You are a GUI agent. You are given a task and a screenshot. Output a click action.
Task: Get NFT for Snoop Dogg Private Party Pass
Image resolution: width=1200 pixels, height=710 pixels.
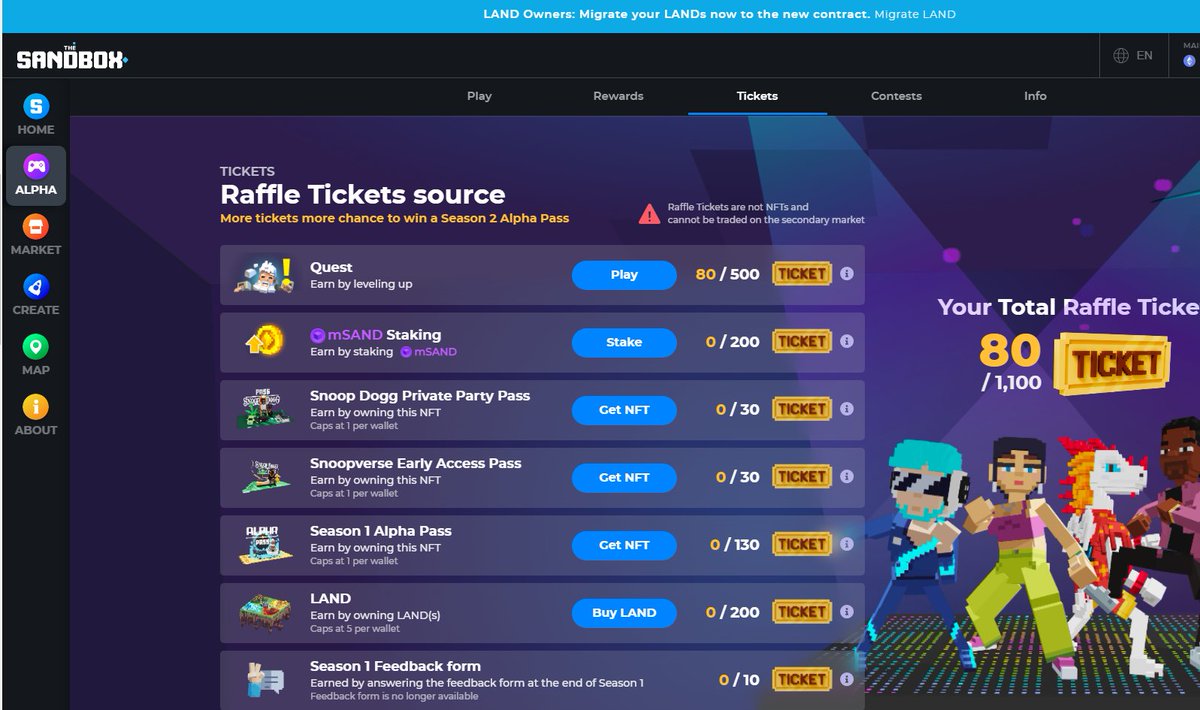tap(624, 409)
